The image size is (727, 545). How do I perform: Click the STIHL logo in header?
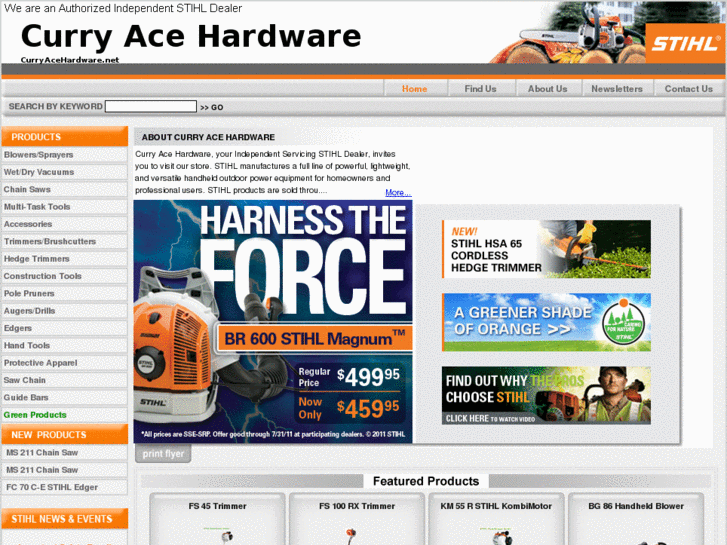685,44
